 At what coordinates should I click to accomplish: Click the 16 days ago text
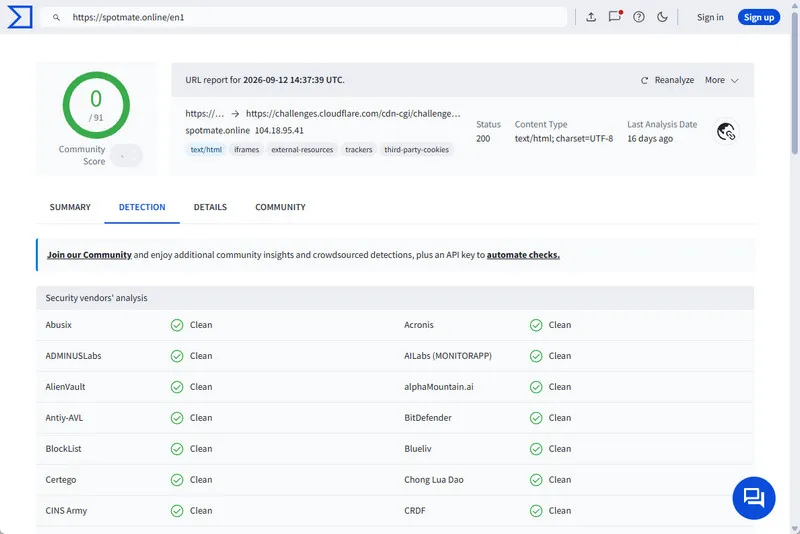pyautogui.click(x=650, y=139)
